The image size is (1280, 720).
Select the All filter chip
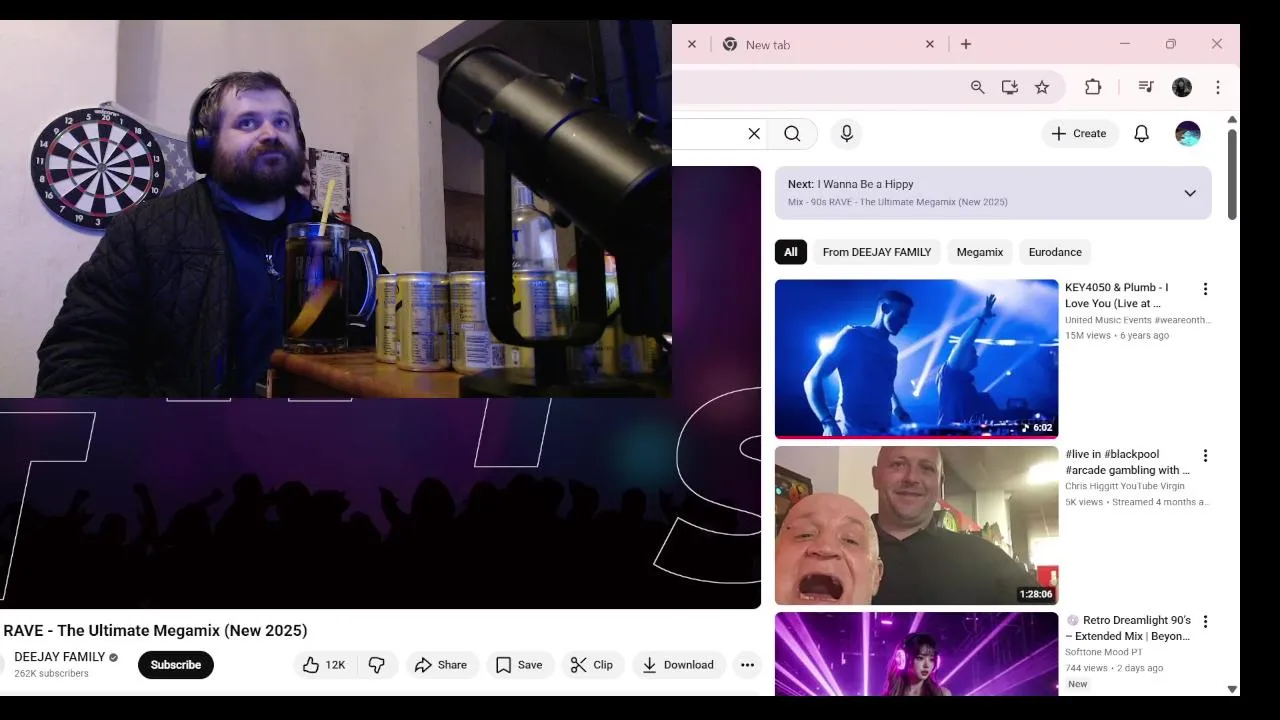(791, 252)
